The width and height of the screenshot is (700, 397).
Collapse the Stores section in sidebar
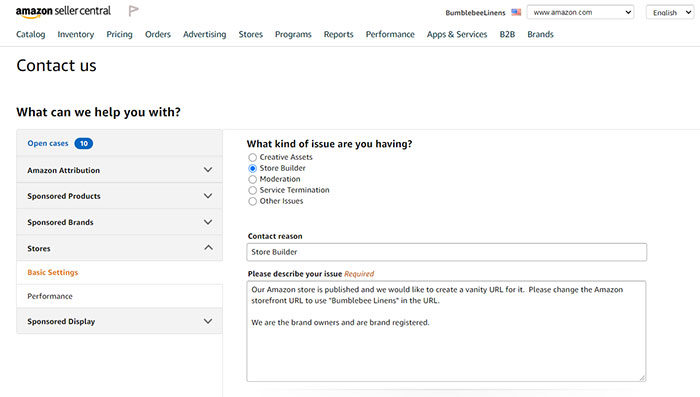pyautogui.click(x=120, y=248)
